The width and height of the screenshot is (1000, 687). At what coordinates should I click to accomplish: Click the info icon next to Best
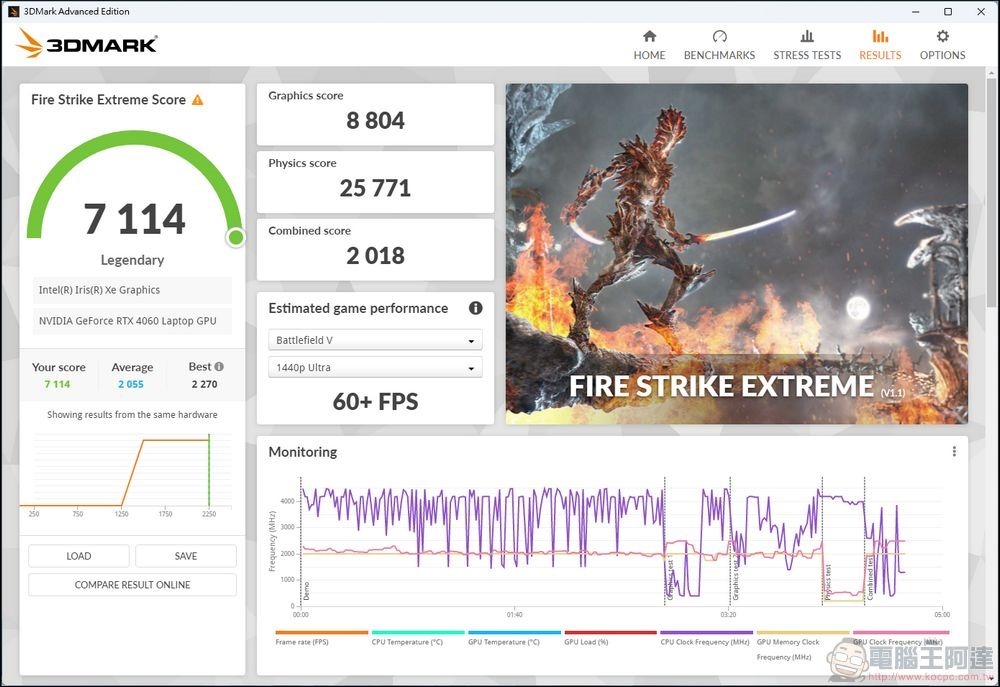(x=219, y=367)
